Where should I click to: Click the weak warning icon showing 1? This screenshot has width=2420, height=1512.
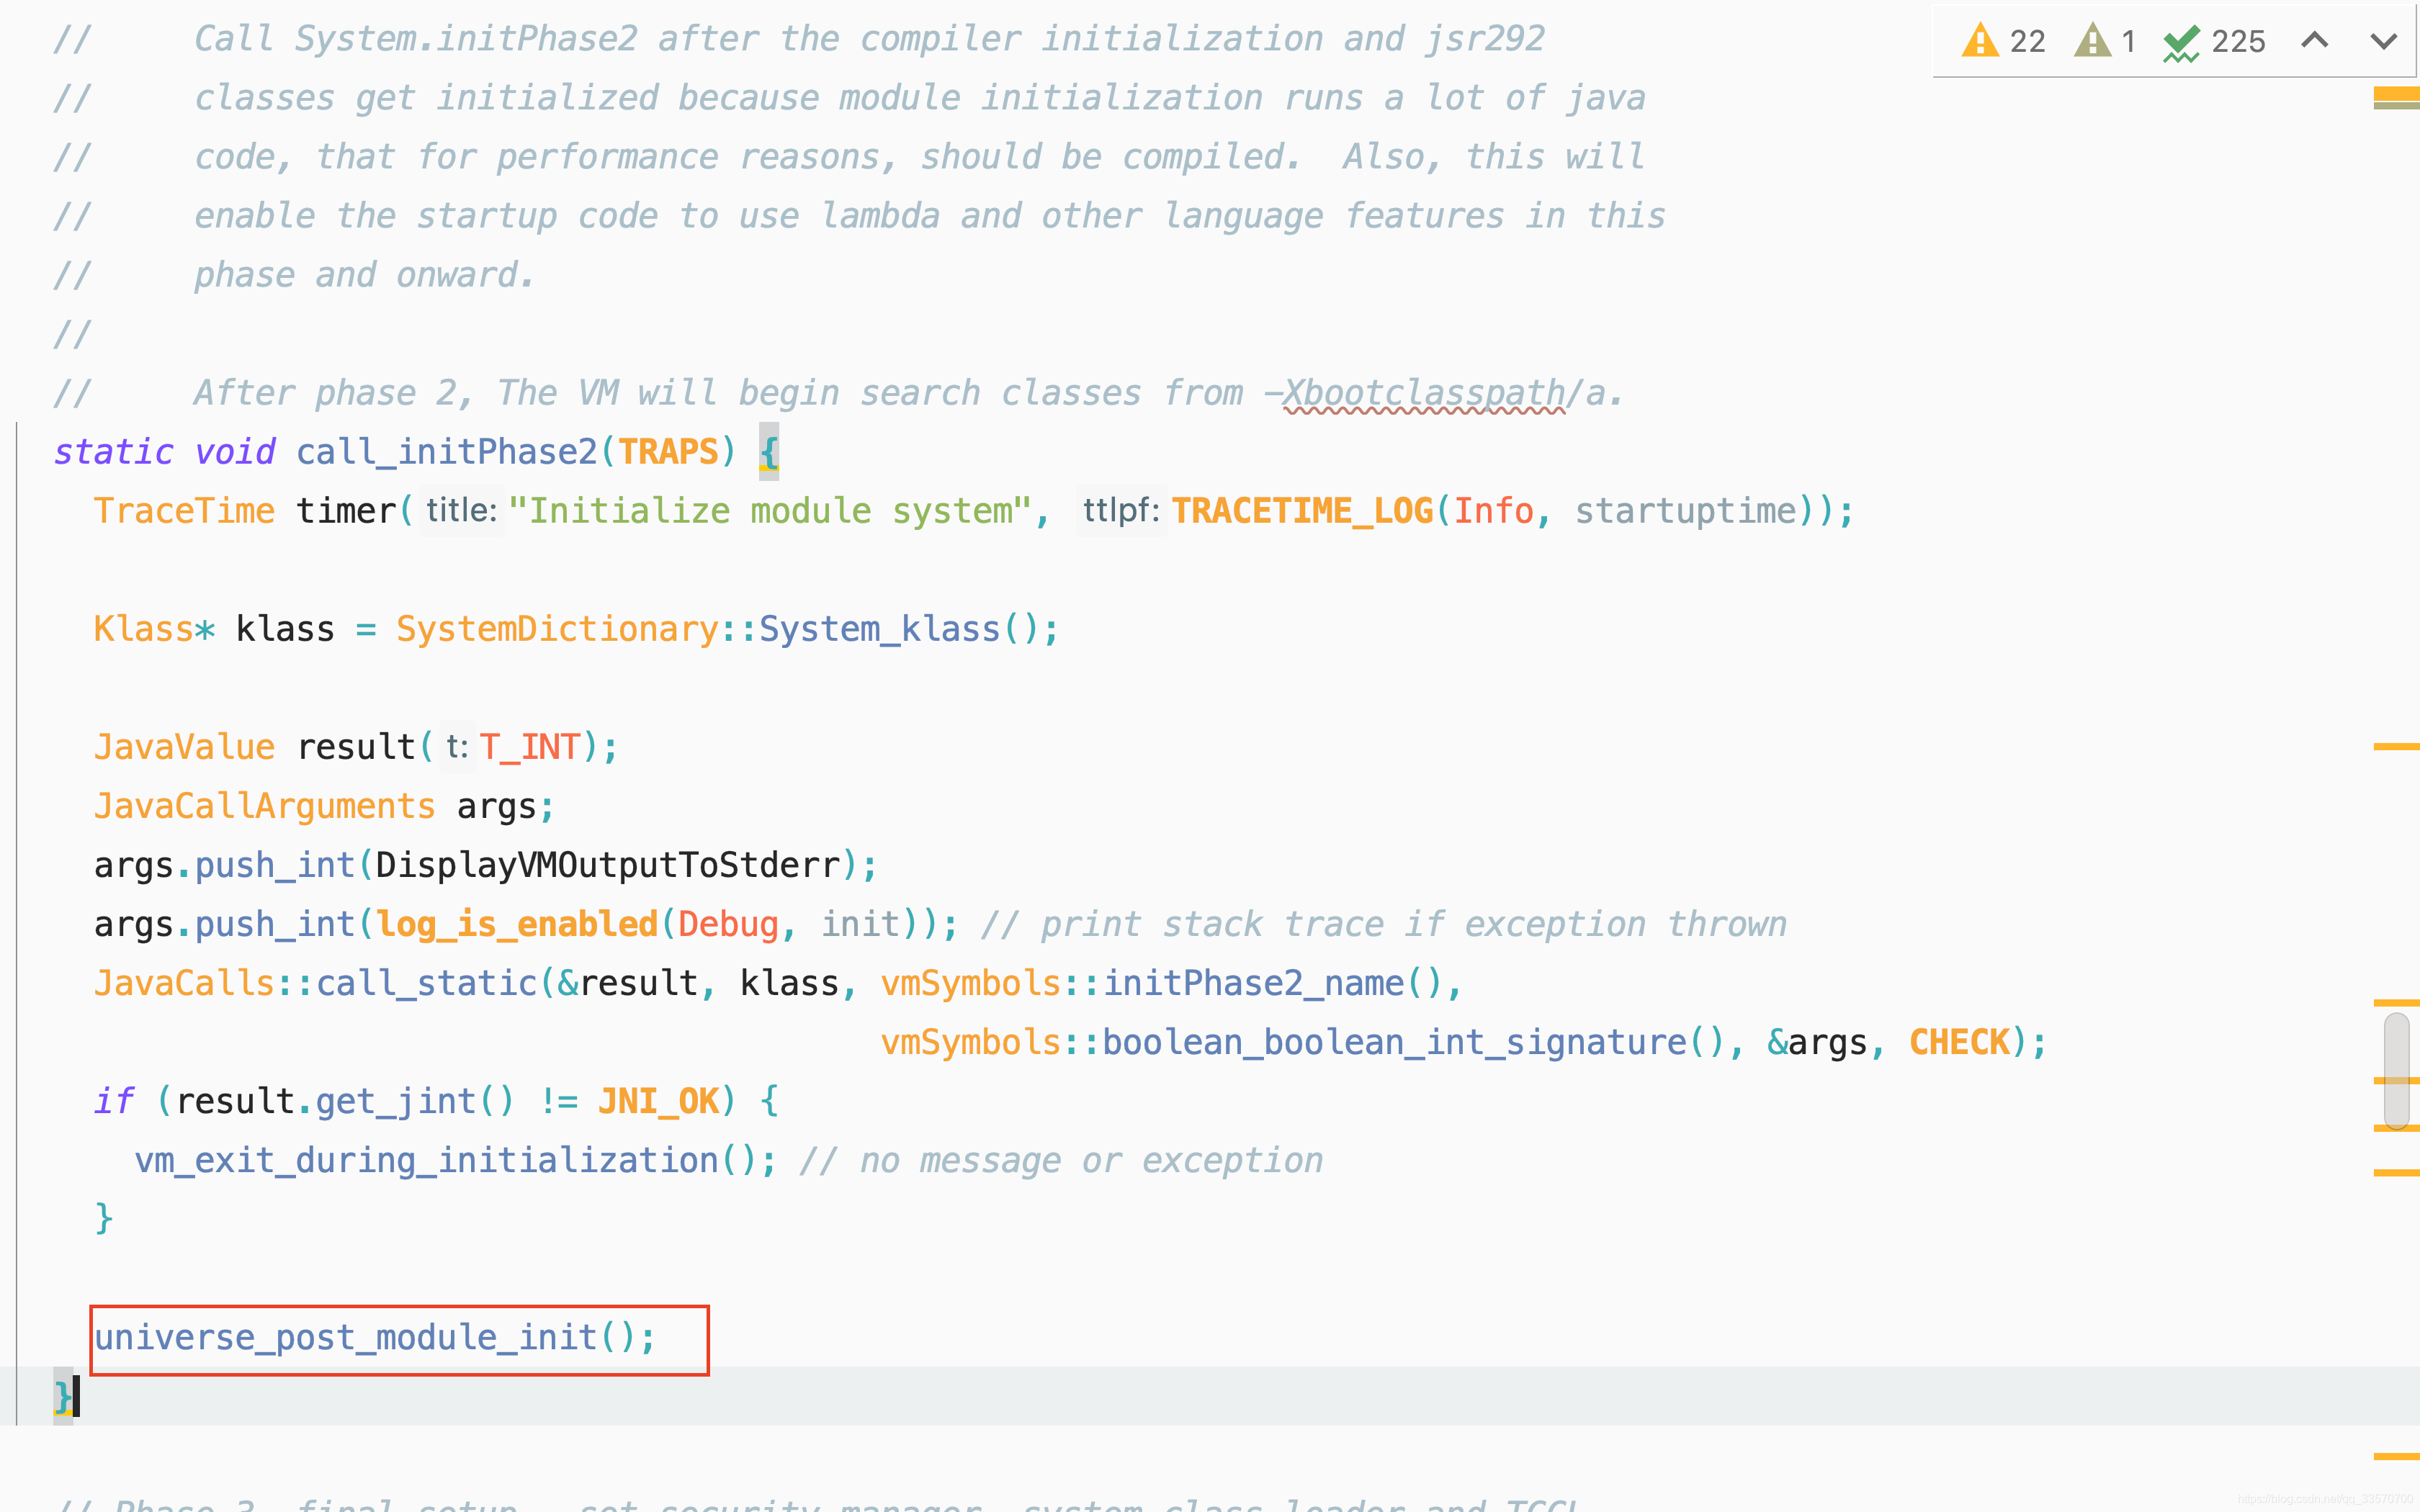[x=2092, y=41]
